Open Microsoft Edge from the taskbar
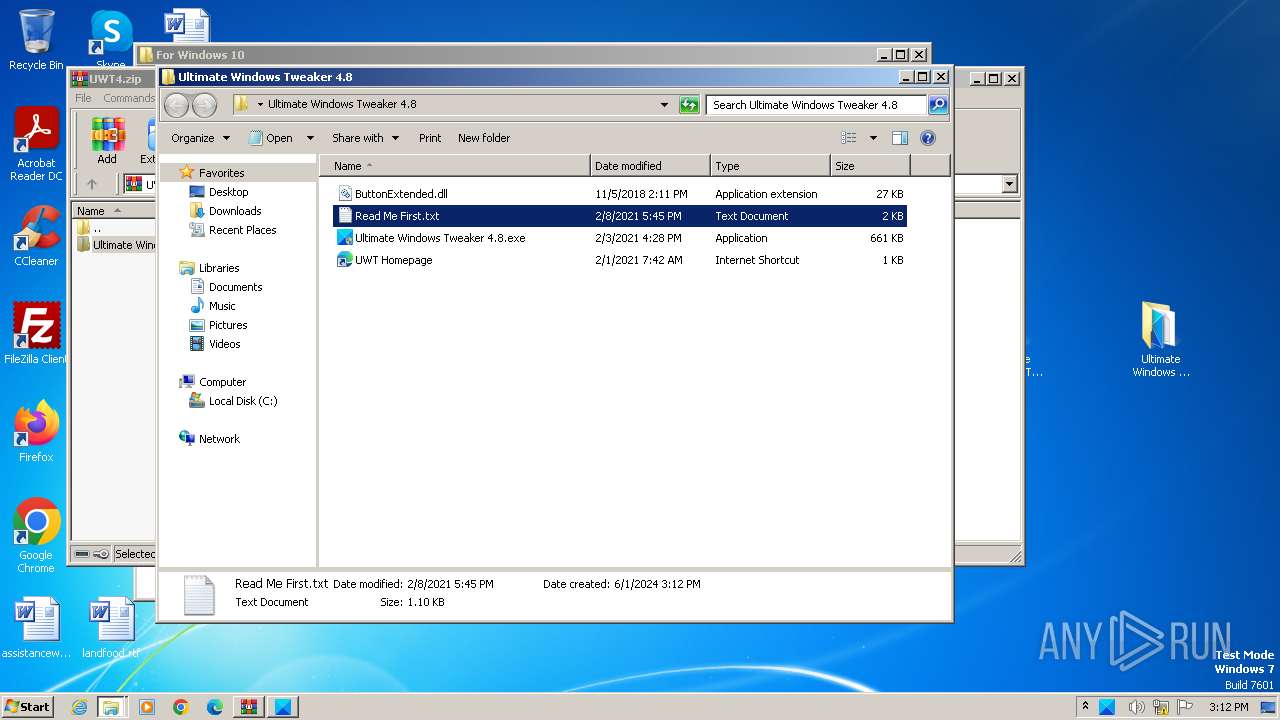The height and width of the screenshot is (720, 1280). pos(215,707)
